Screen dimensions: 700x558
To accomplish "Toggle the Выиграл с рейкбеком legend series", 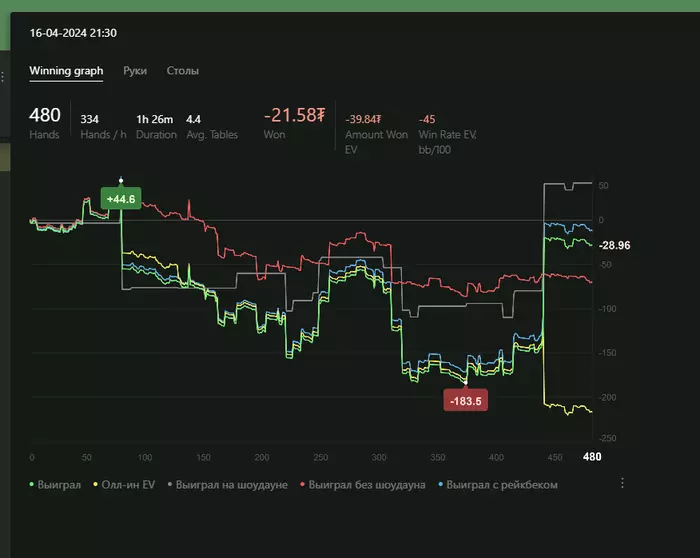I will point(498,485).
